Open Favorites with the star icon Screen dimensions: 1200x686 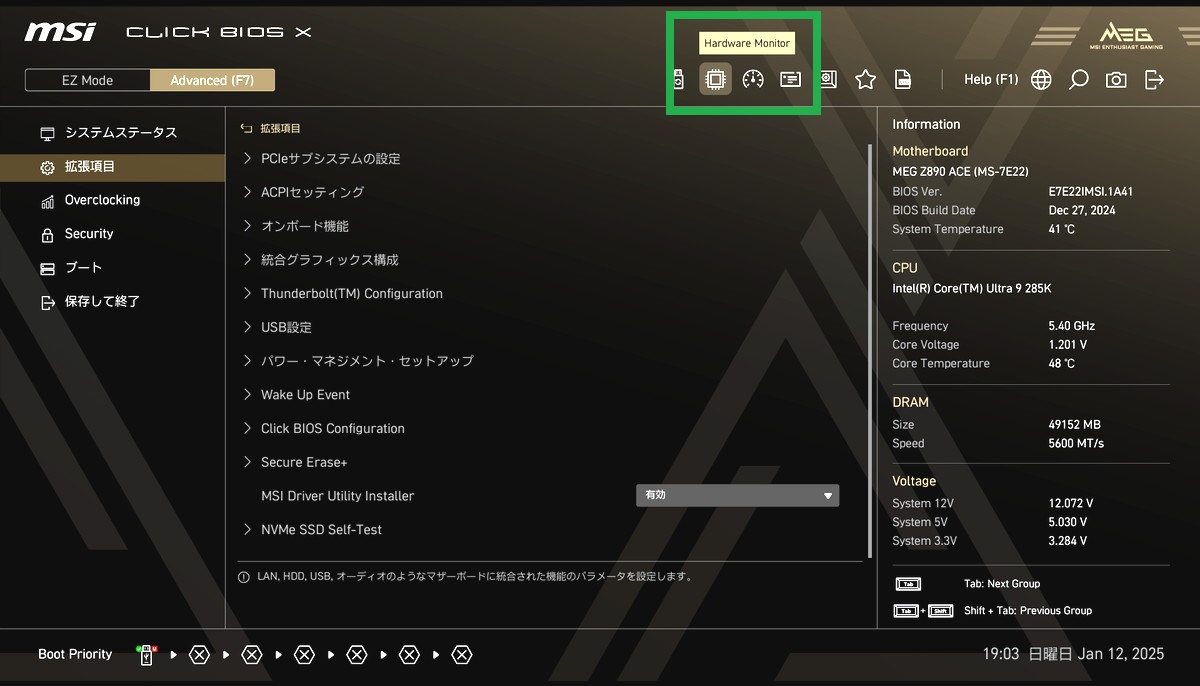pos(866,79)
